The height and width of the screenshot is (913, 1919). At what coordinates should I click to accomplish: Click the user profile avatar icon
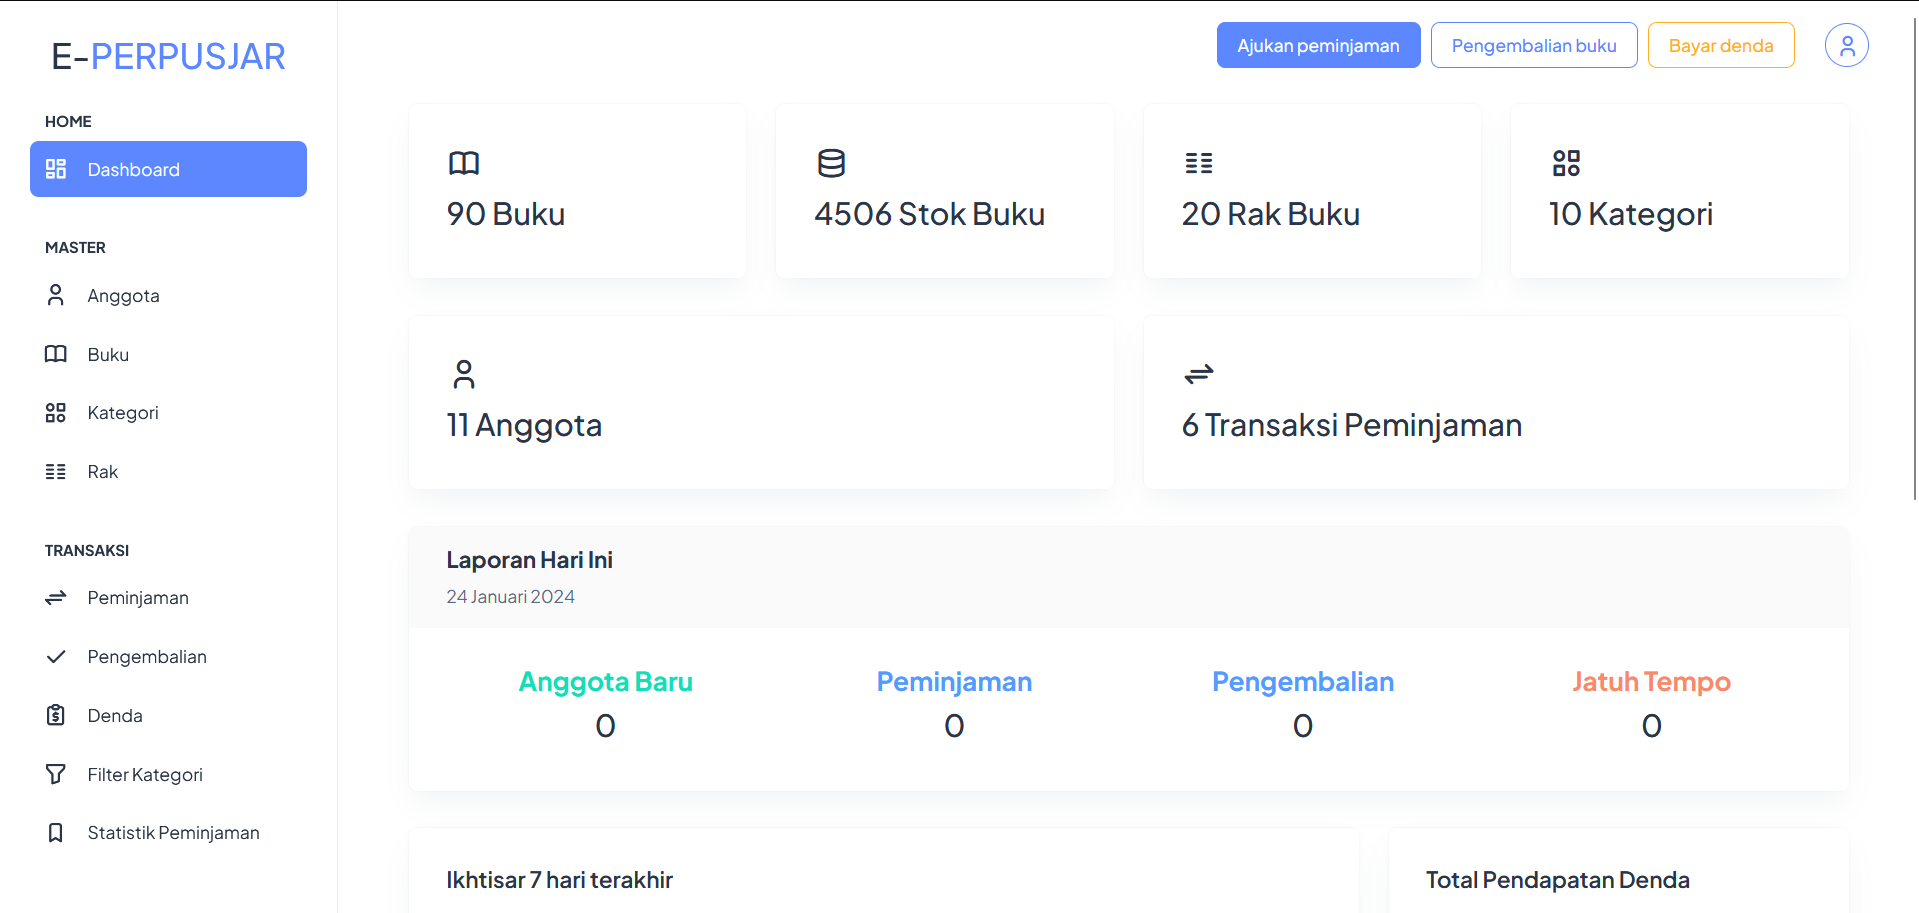[1846, 45]
